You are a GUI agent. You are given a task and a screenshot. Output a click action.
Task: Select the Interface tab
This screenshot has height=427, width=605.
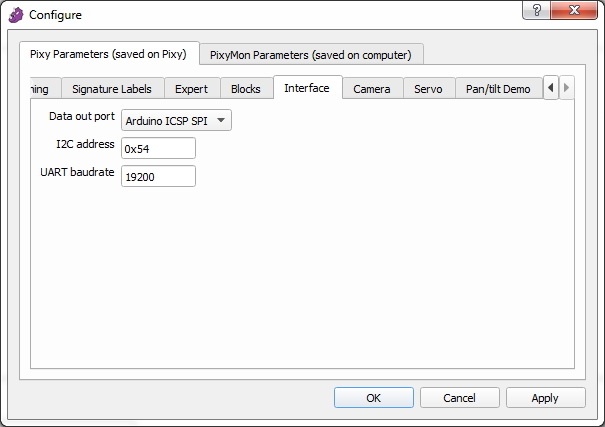[x=307, y=88]
